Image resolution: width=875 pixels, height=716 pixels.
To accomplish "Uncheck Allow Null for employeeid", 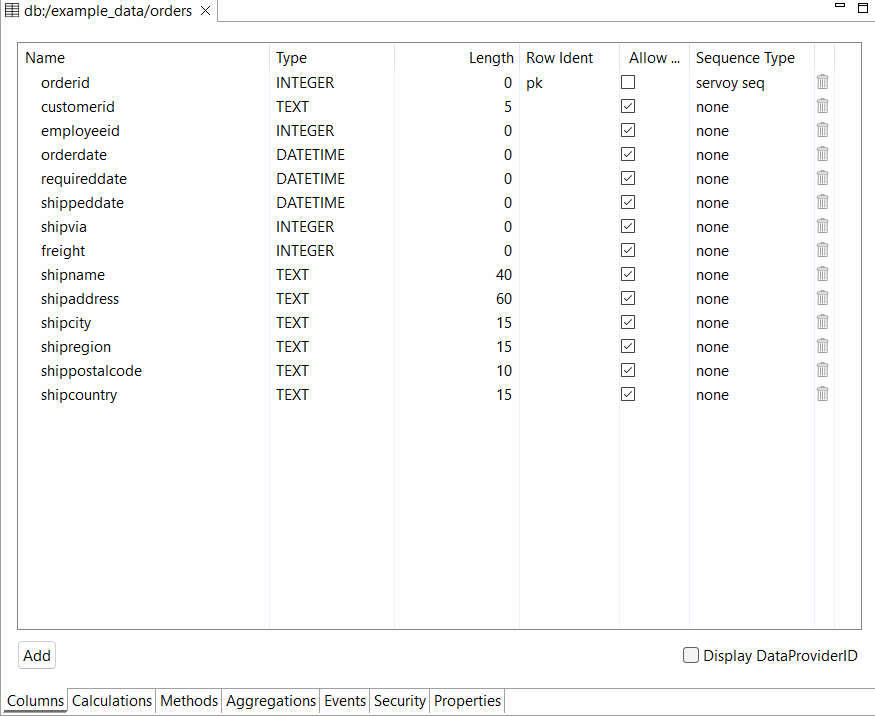I will coord(628,130).
